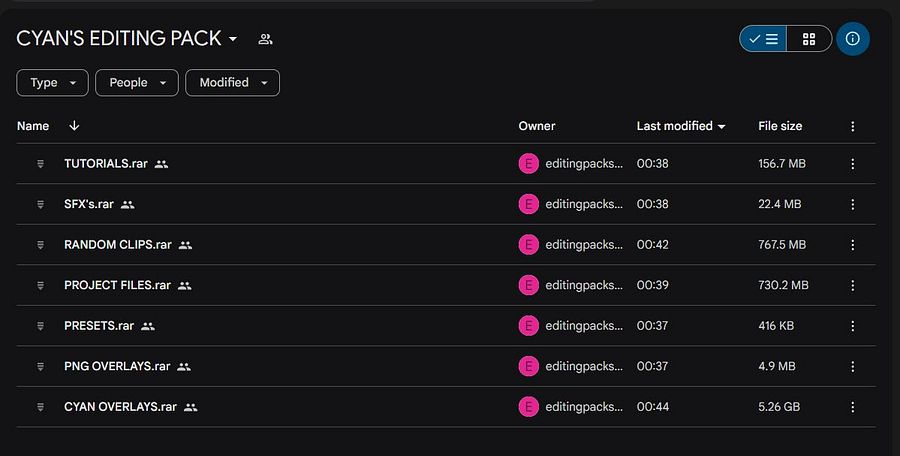The width and height of the screenshot is (900, 456).
Task: Expand the Type filter dropdown
Action: [52, 83]
